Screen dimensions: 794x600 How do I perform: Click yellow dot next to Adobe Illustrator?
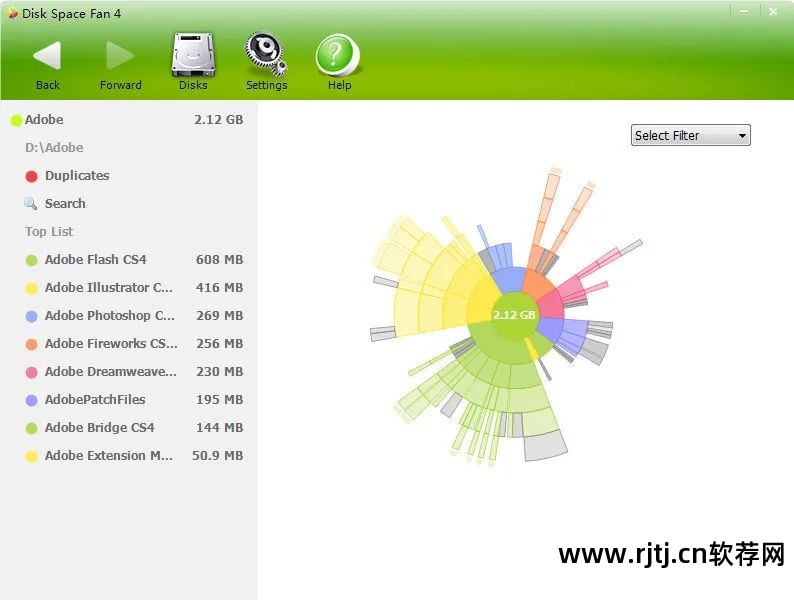pos(31,288)
